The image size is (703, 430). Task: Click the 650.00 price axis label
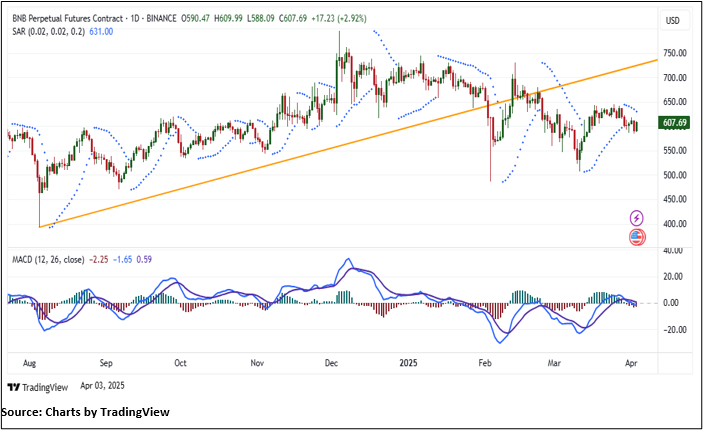(675, 102)
